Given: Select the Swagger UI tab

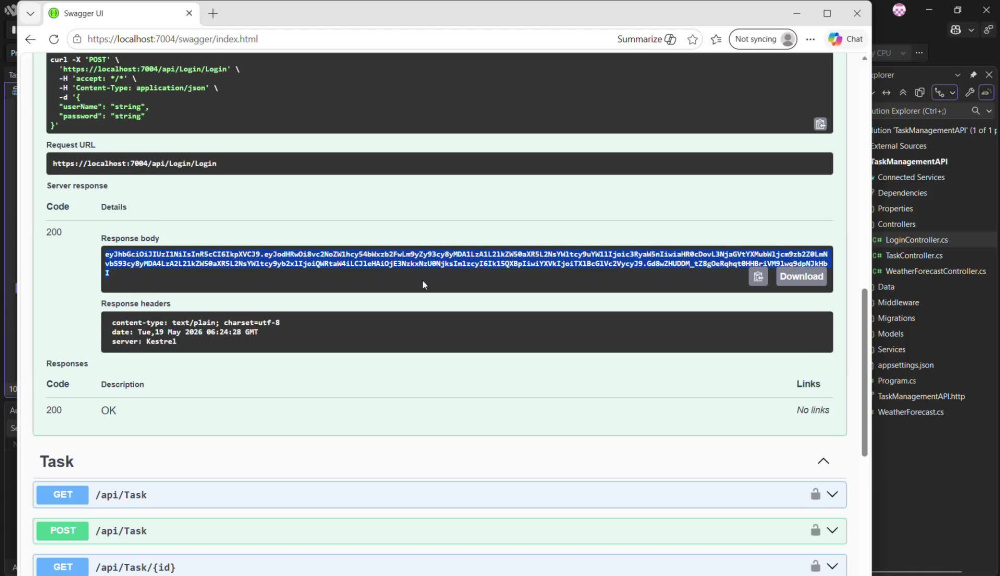Looking at the screenshot, I should [x=121, y=13].
